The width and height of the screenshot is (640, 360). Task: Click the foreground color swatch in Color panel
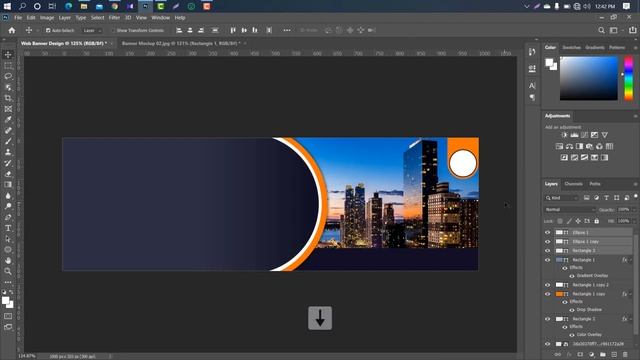[549, 63]
